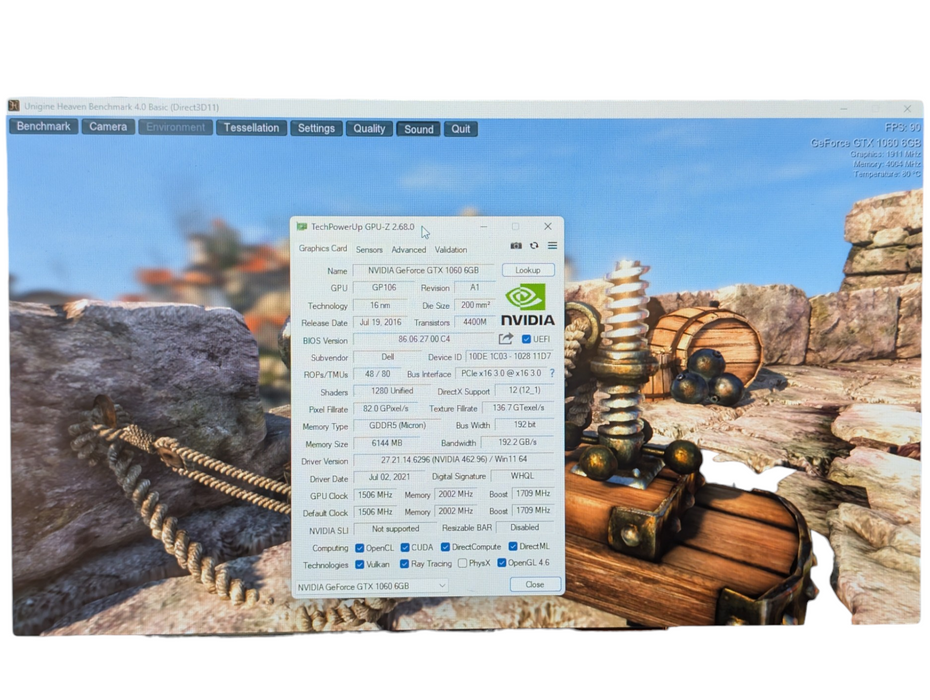Click the Memory Size value 6144 MB
Screen dimensions: 930x700
[387, 443]
